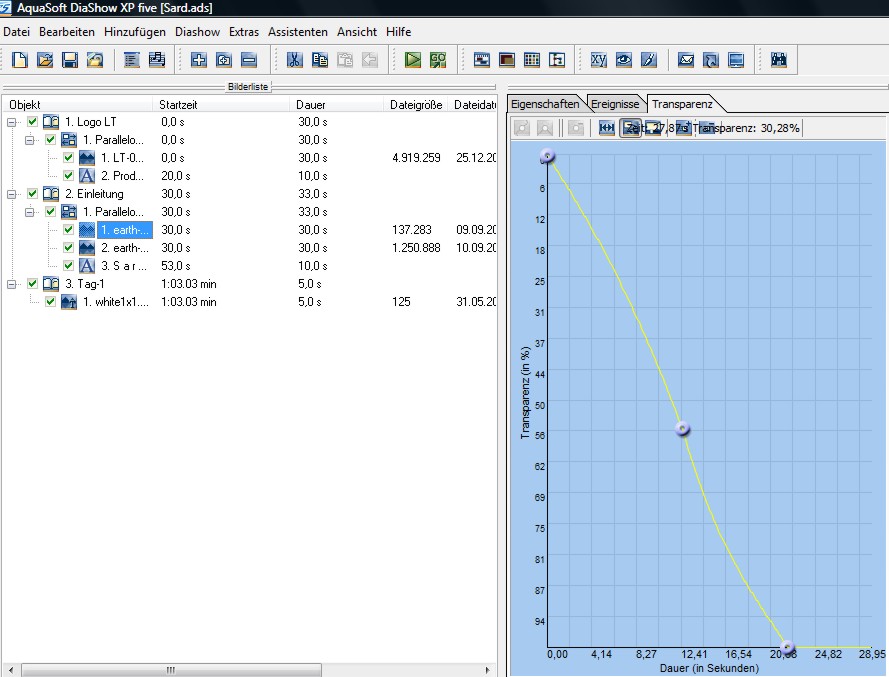This screenshot has width=889, height=677.
Task: Click the middle transparency curve point
Action: 682,429
